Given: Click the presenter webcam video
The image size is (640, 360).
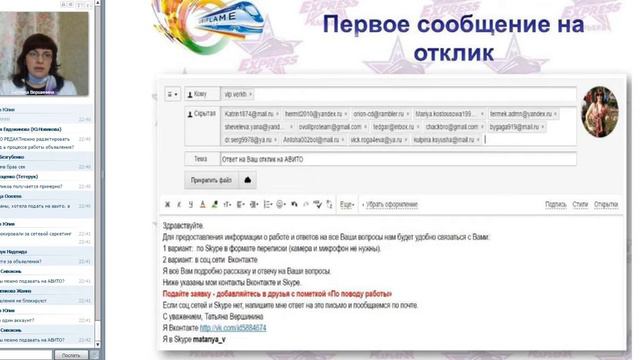Looking at the screenshot, I should click(44, 53).
